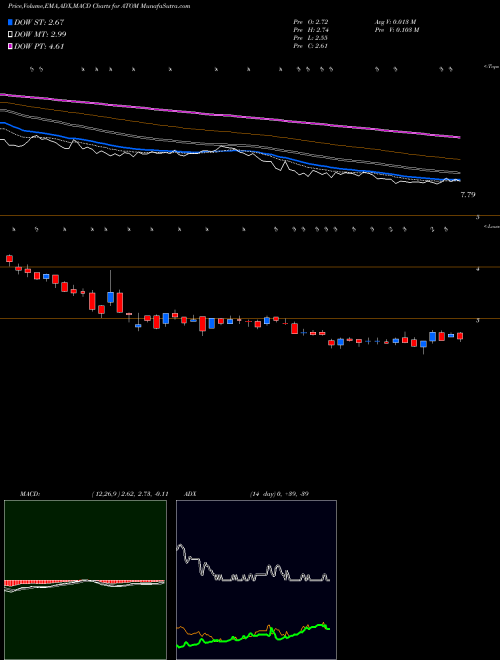Click the ADX '(14 day) 6, +39, -39' readout
The height and width of the screenshot is (660, 500).
tap(278, 494)
